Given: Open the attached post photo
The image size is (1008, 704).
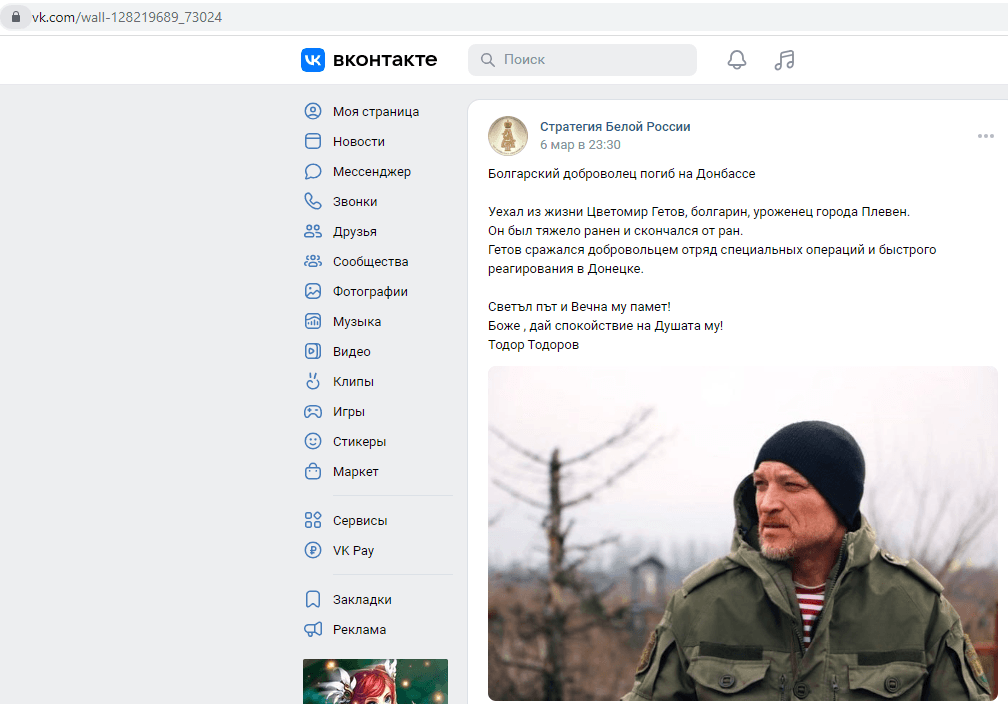Looking at the screenshot, I should pyautogui.click(x=742, y=533).
